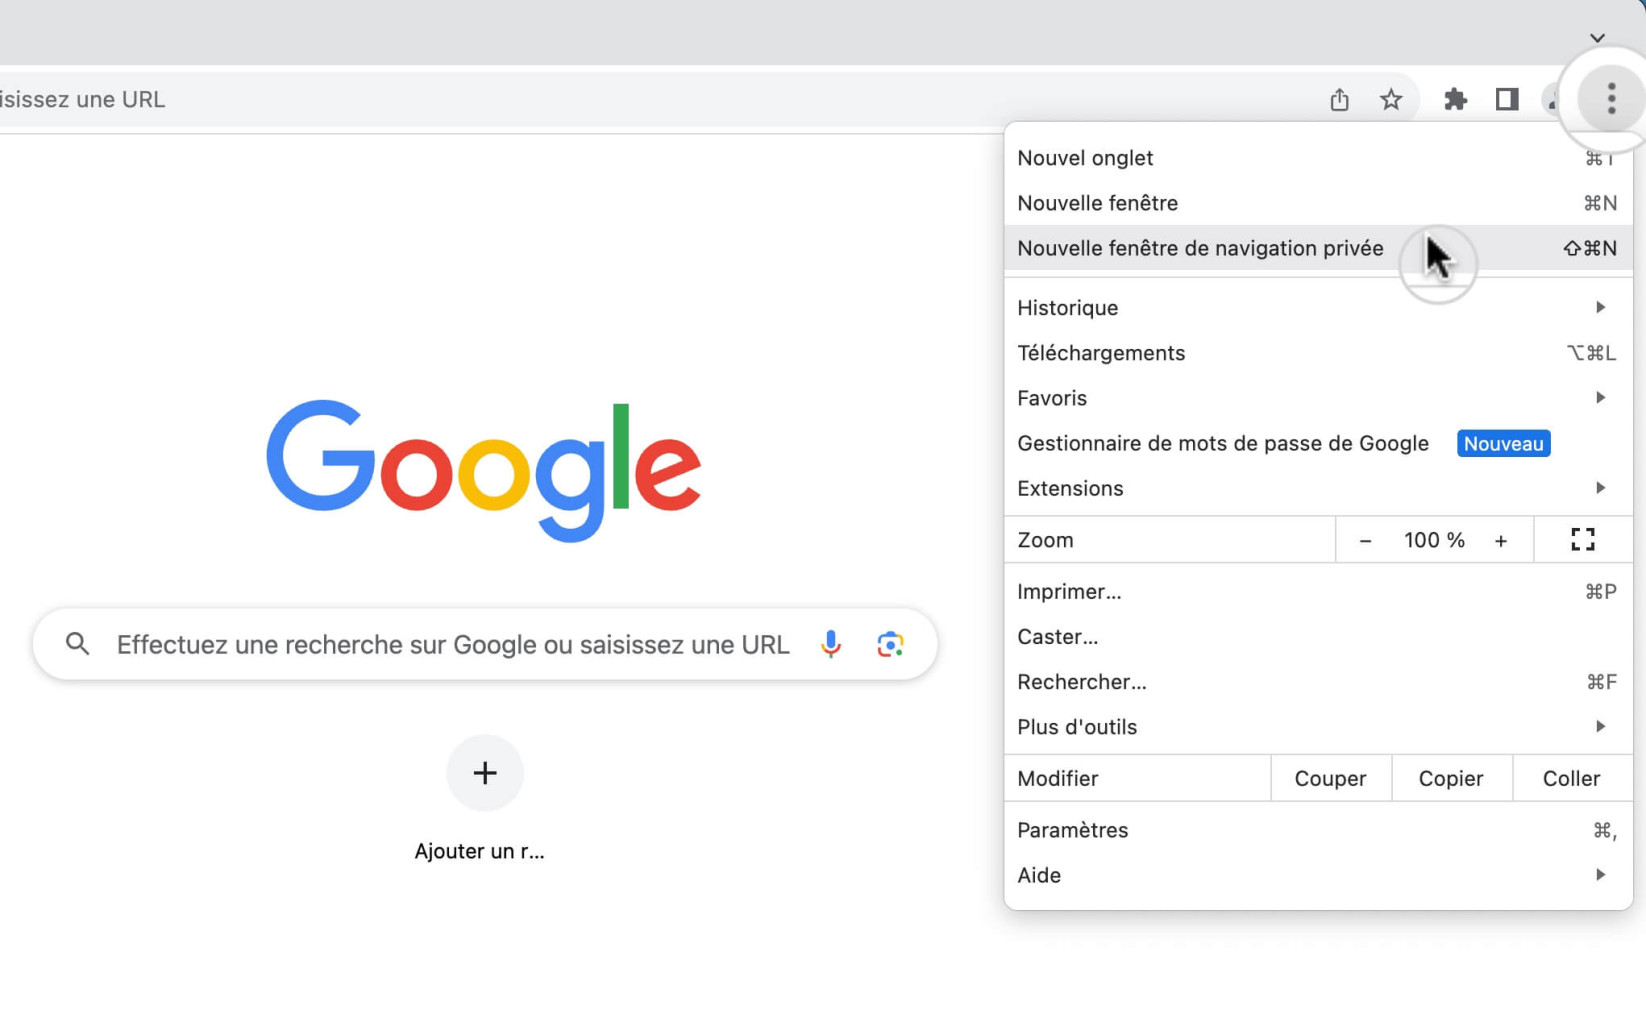Click the Favoris menu label
Viewport: 1646px width, 1018px height.
click(1051, 398)
